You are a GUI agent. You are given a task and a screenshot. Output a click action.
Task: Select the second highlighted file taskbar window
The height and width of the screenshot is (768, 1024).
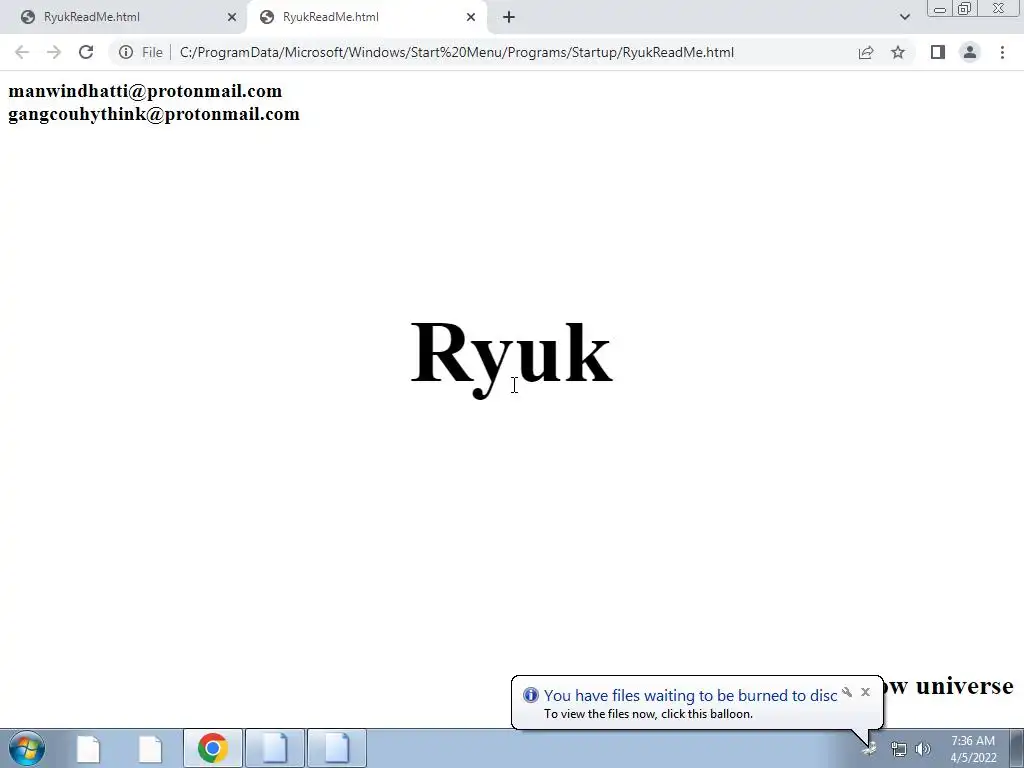tap(337, 748)
